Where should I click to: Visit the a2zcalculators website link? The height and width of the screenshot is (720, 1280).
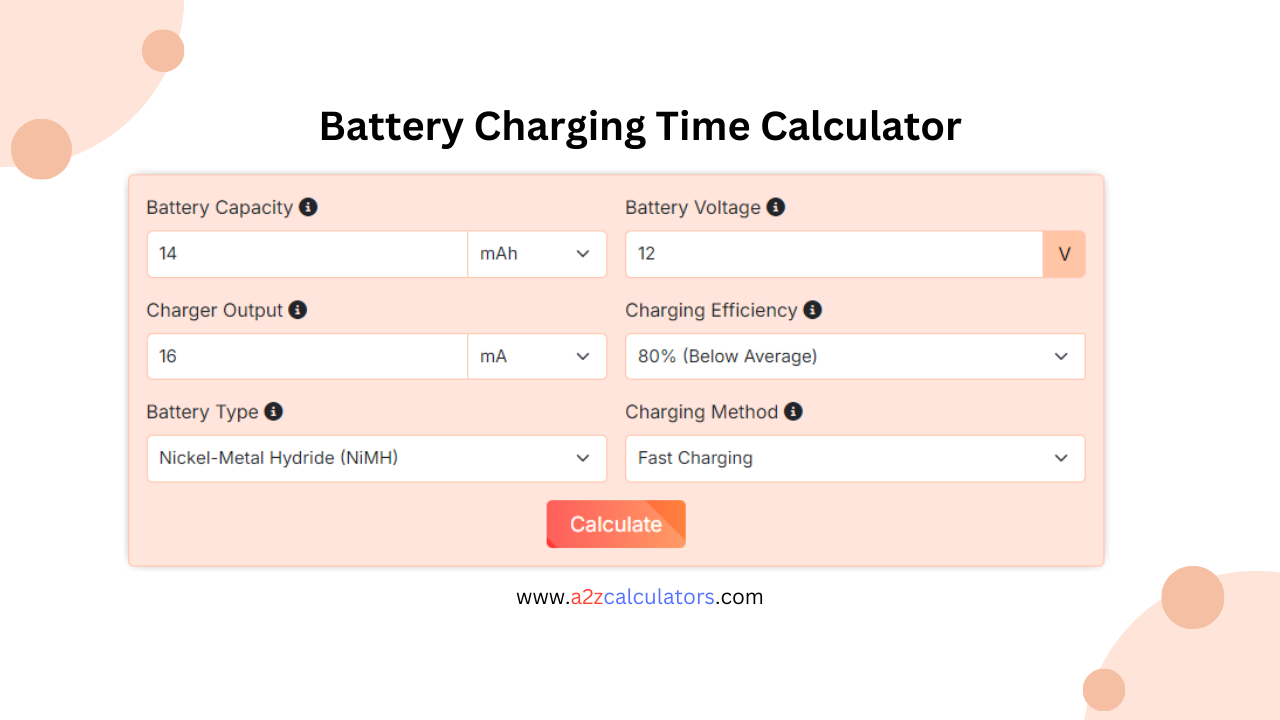(640, 597)
